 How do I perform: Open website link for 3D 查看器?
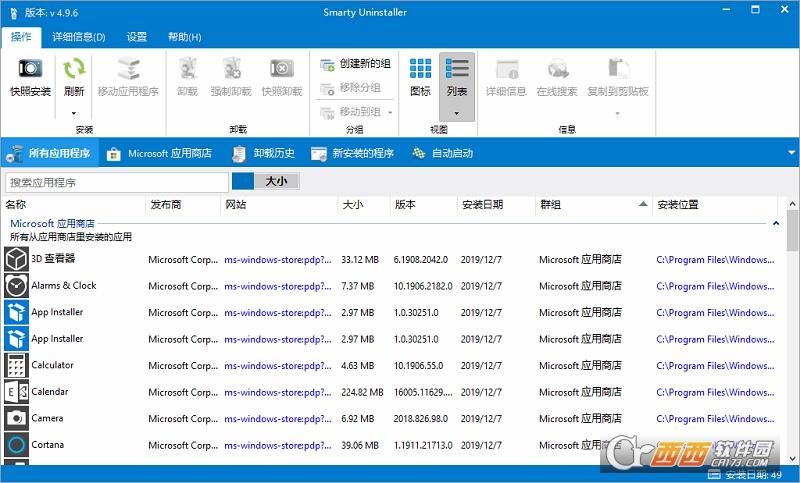[x=278, y=260]
